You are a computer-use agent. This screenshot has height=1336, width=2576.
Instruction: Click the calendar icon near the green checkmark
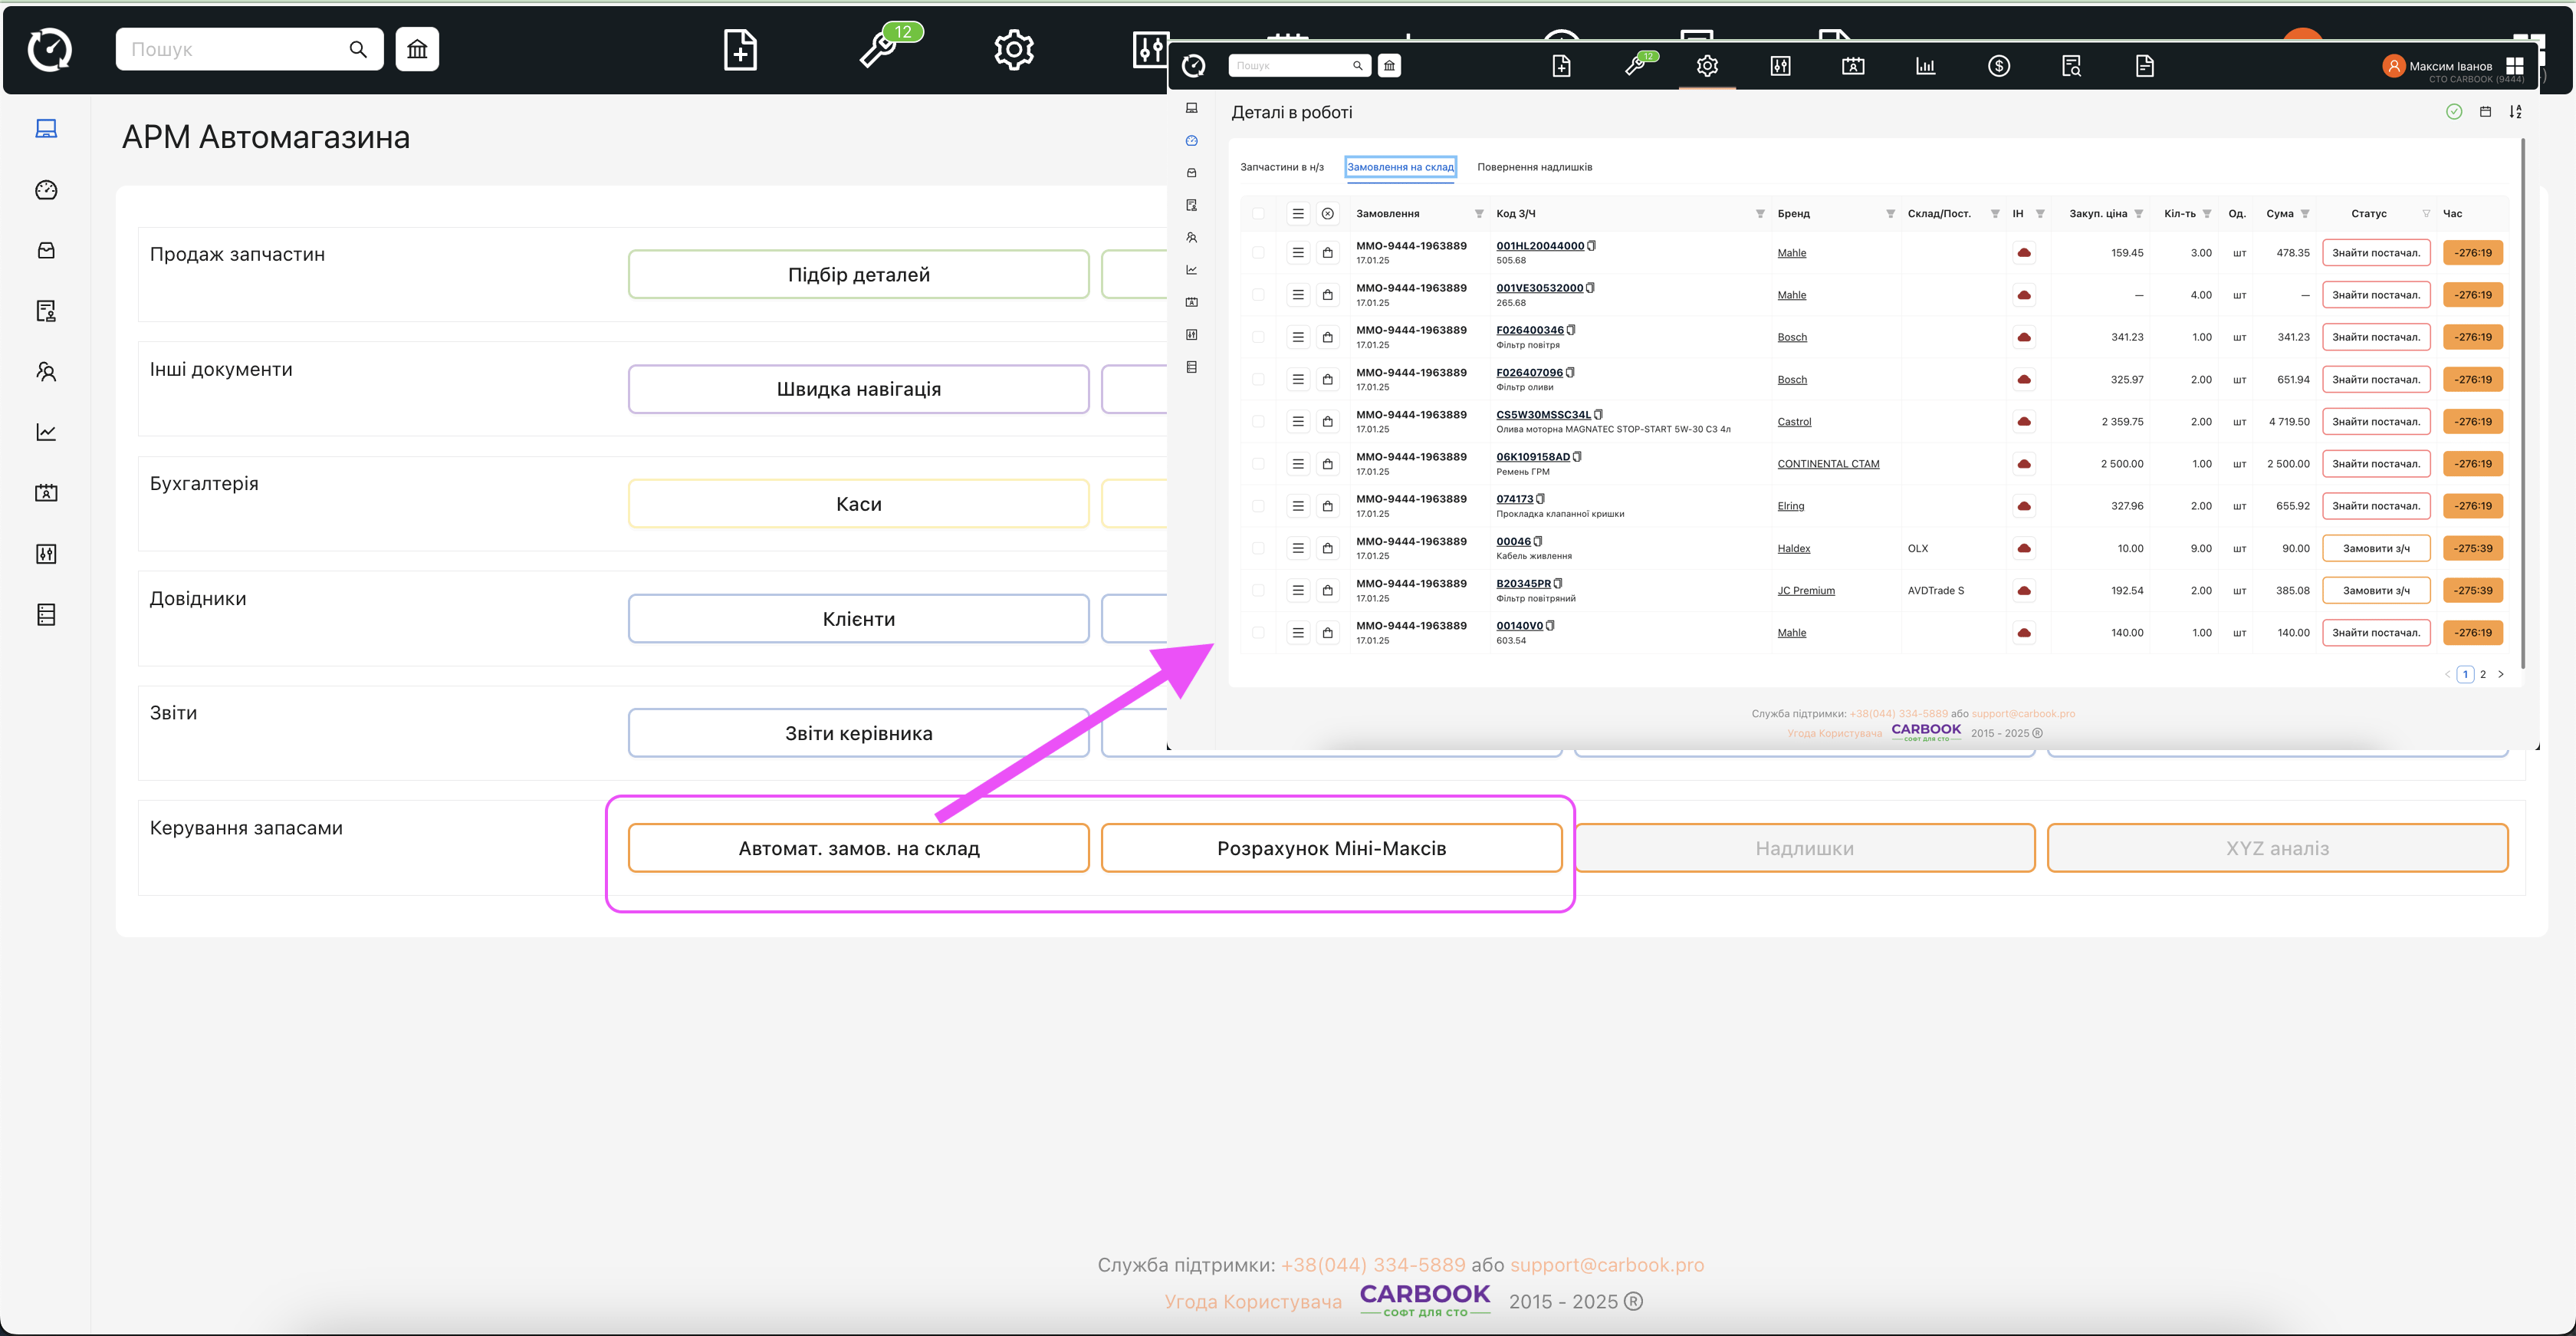[x=2485, y=112]
